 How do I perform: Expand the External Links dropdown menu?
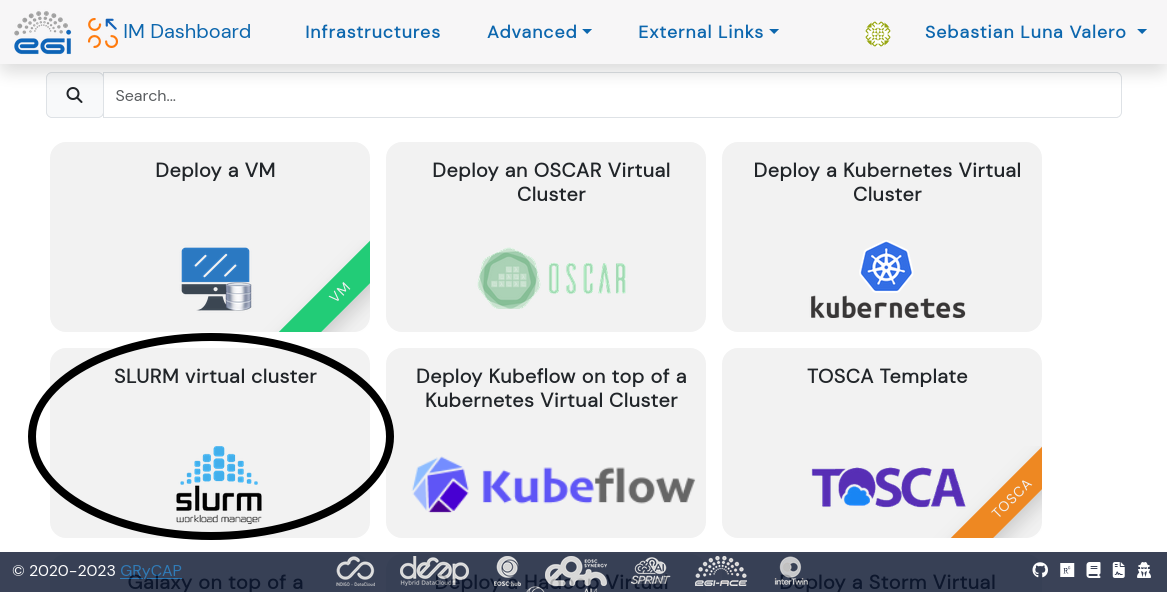coord(708,32)
